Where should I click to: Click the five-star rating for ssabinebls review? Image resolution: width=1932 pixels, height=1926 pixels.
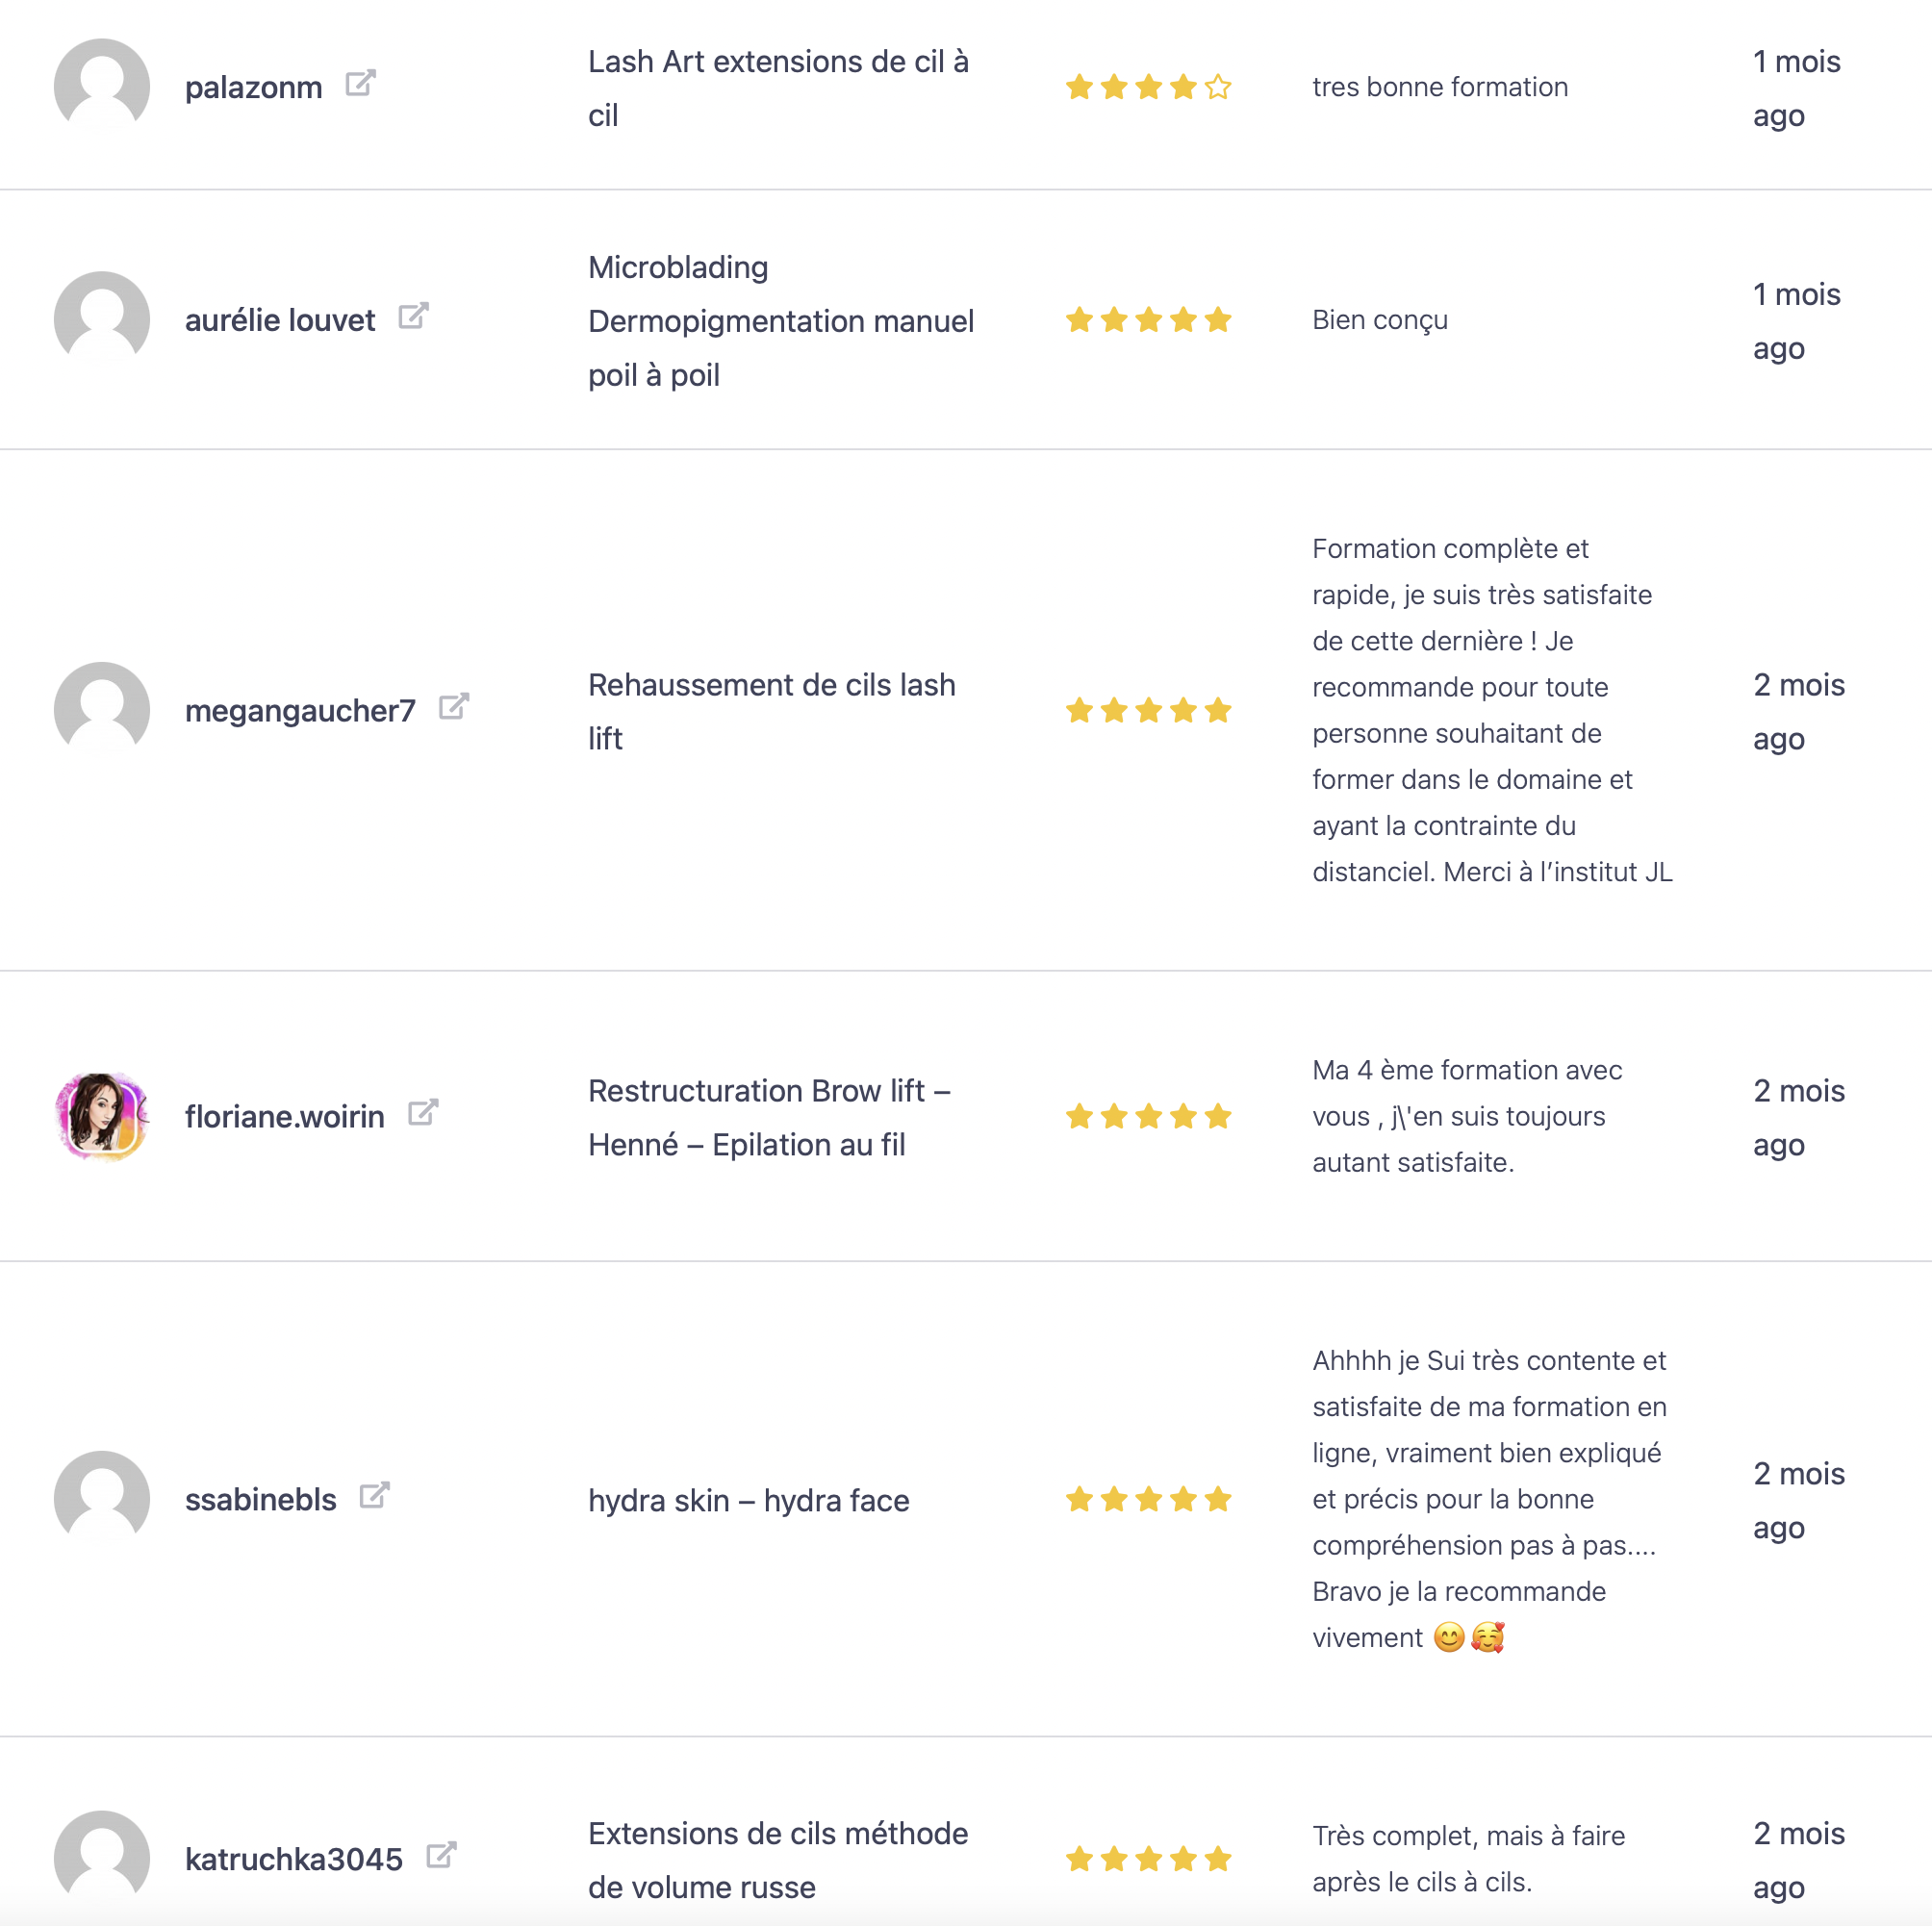point(1148,1499)
